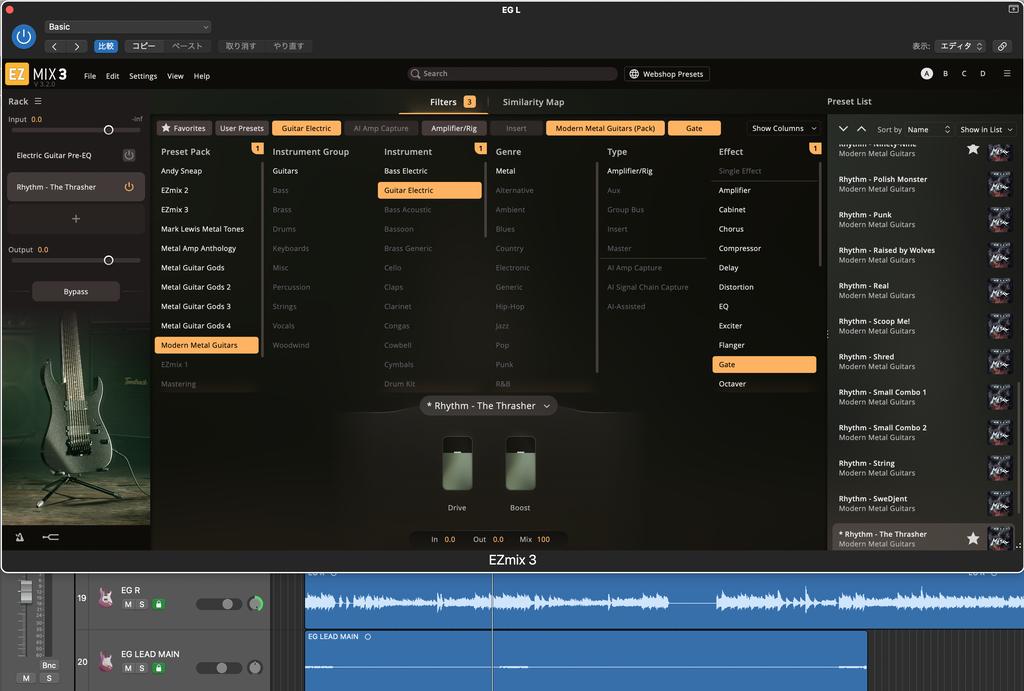Open the main hamburger menu at top right
This screenshot has height=691, width=1024.
[x=1007, y=74]
